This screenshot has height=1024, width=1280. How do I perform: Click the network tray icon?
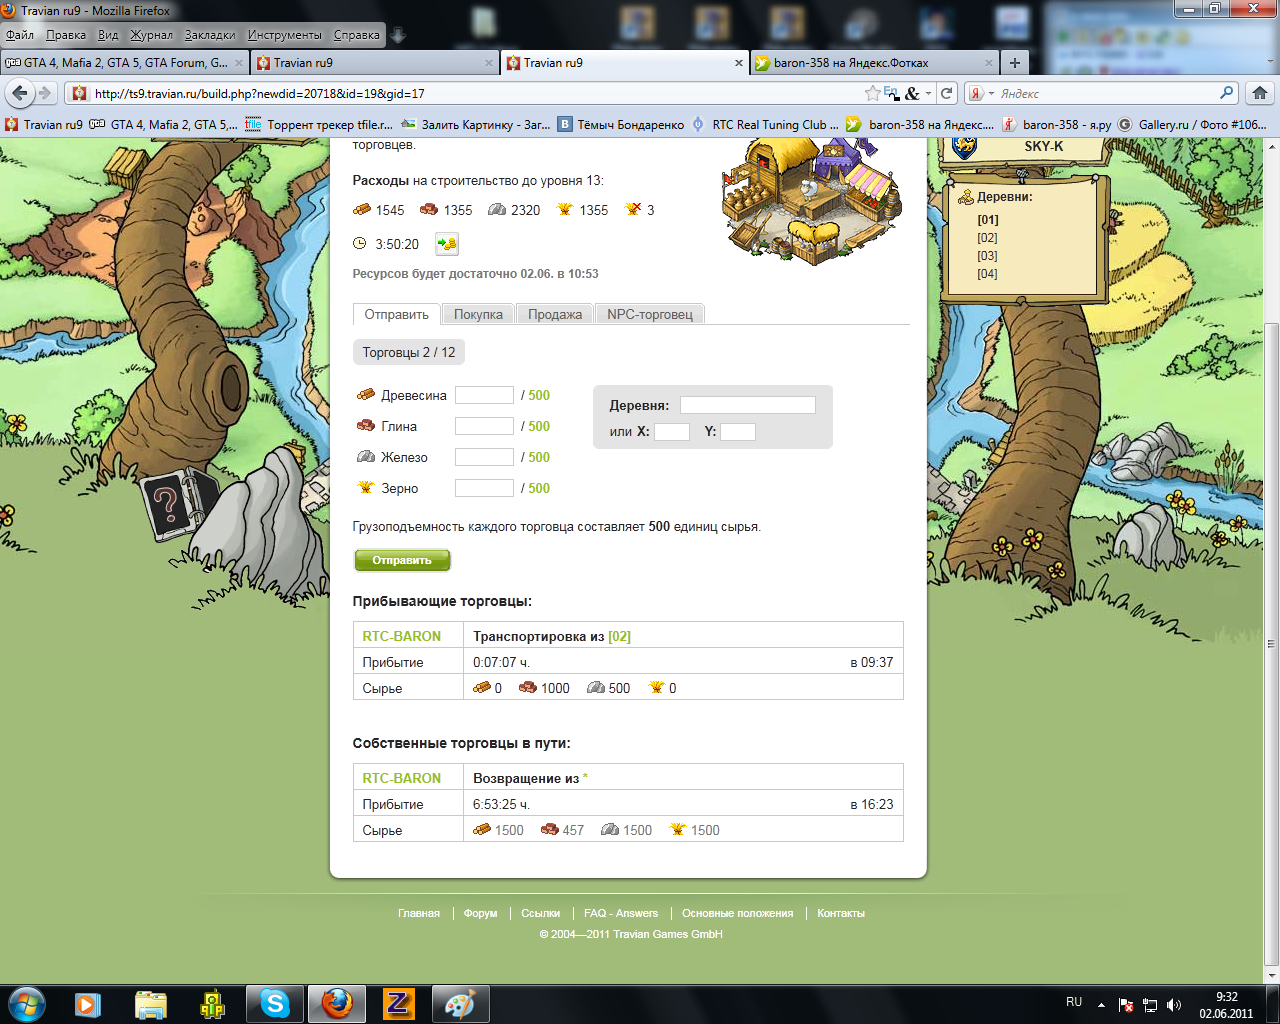[x=1150, y=1005]
